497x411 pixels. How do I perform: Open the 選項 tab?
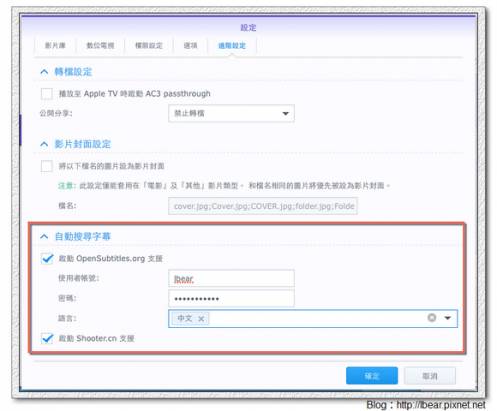click(190, 45)
